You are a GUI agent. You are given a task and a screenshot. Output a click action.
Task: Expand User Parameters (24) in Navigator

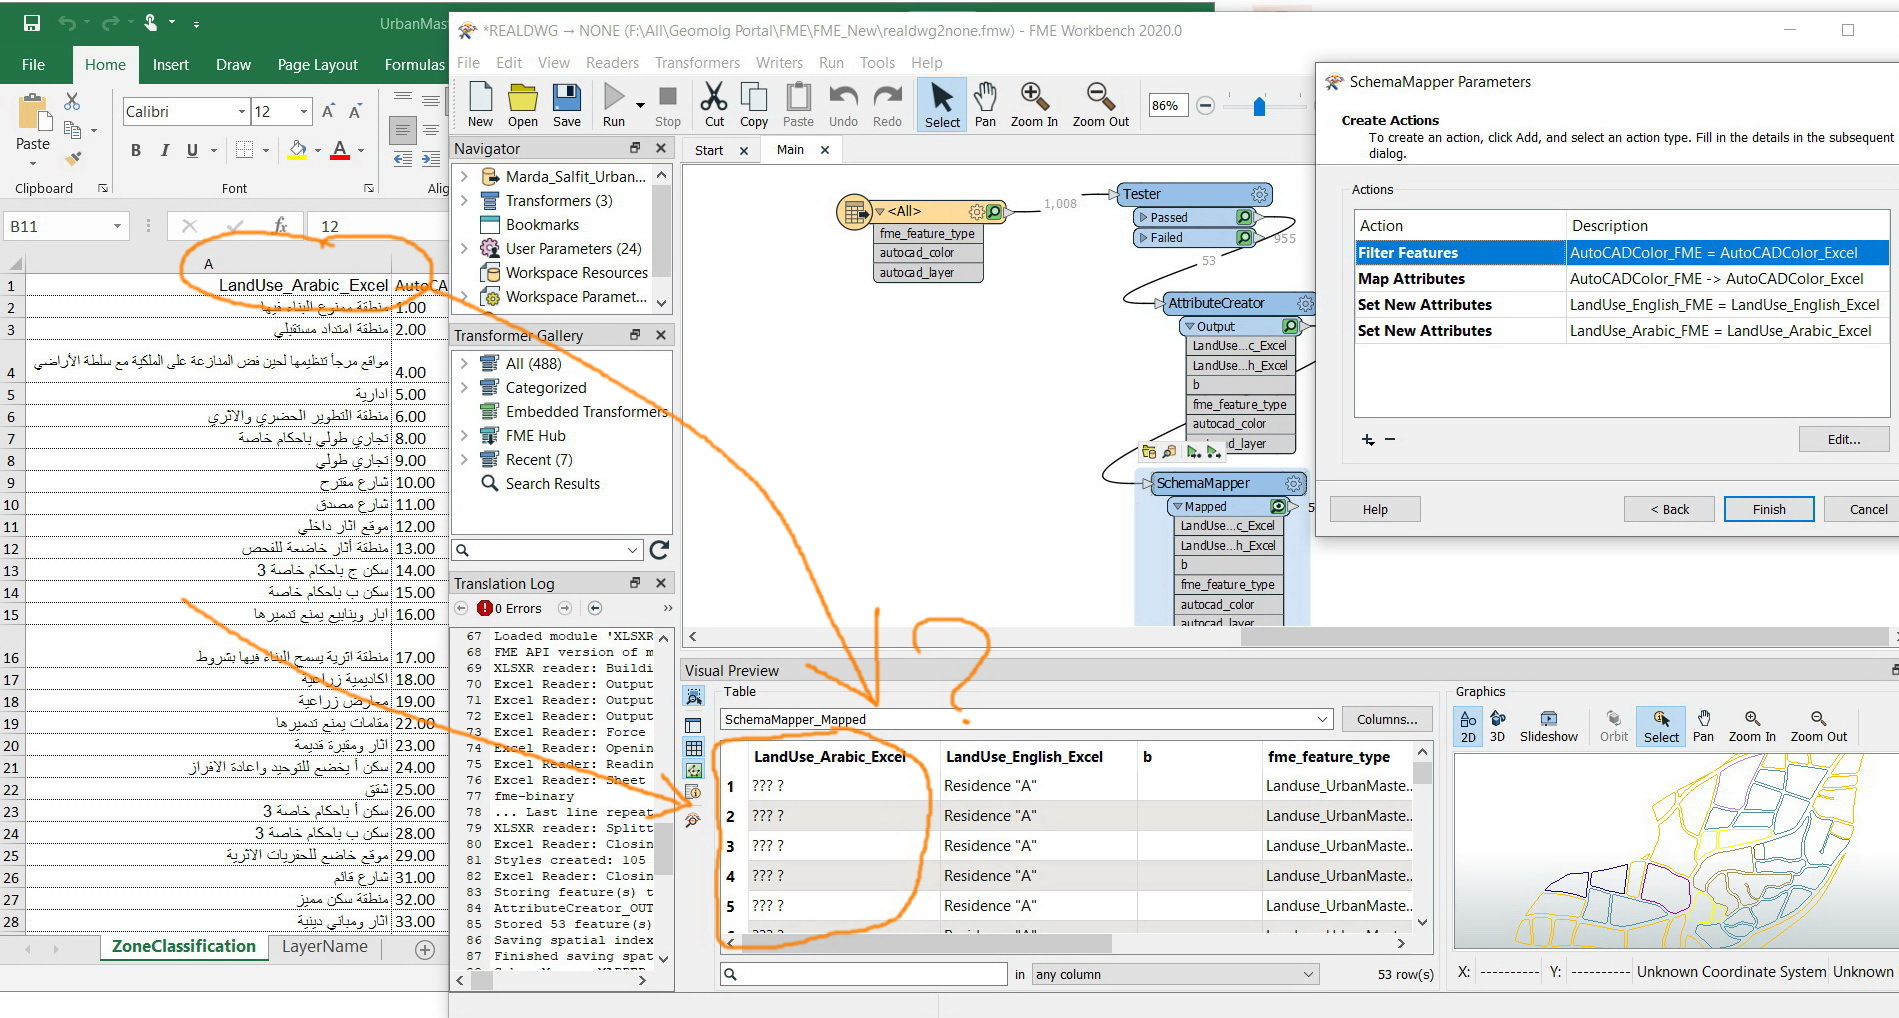(x=464, y=248)
